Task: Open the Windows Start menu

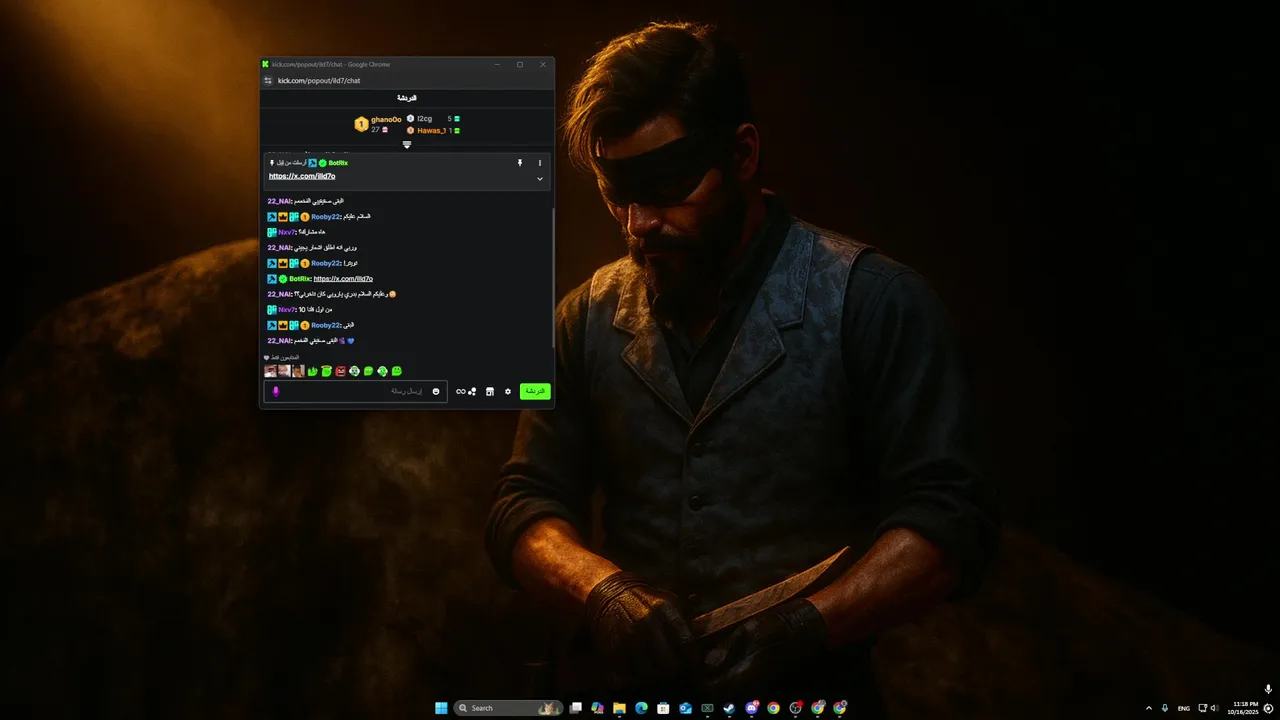Action: coord(441,708)
